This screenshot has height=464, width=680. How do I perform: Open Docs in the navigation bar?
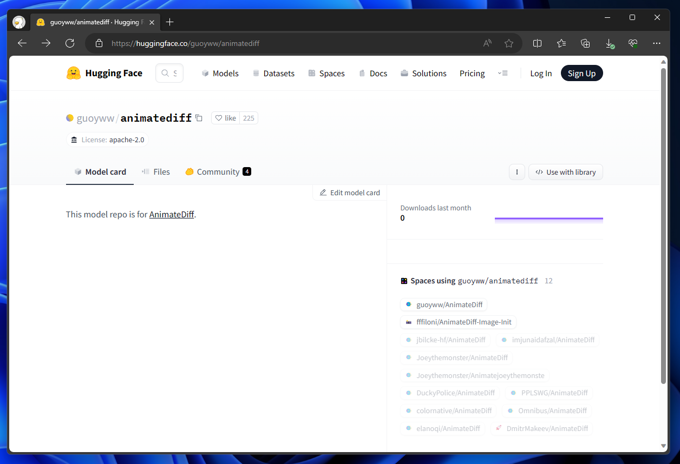373,73
